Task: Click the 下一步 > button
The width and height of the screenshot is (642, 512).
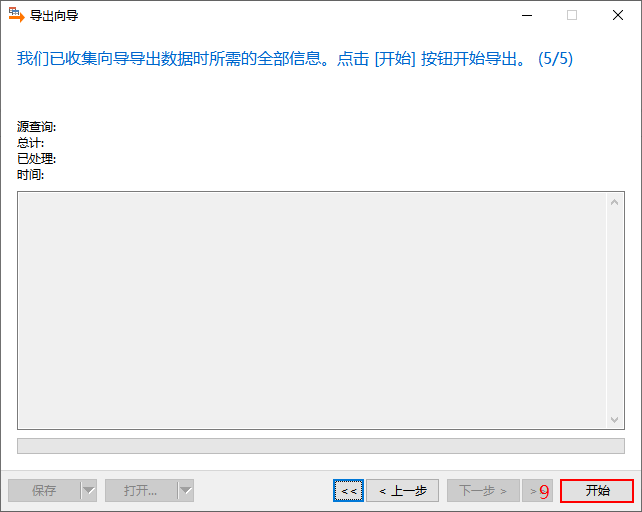Action: coord(483,490)
